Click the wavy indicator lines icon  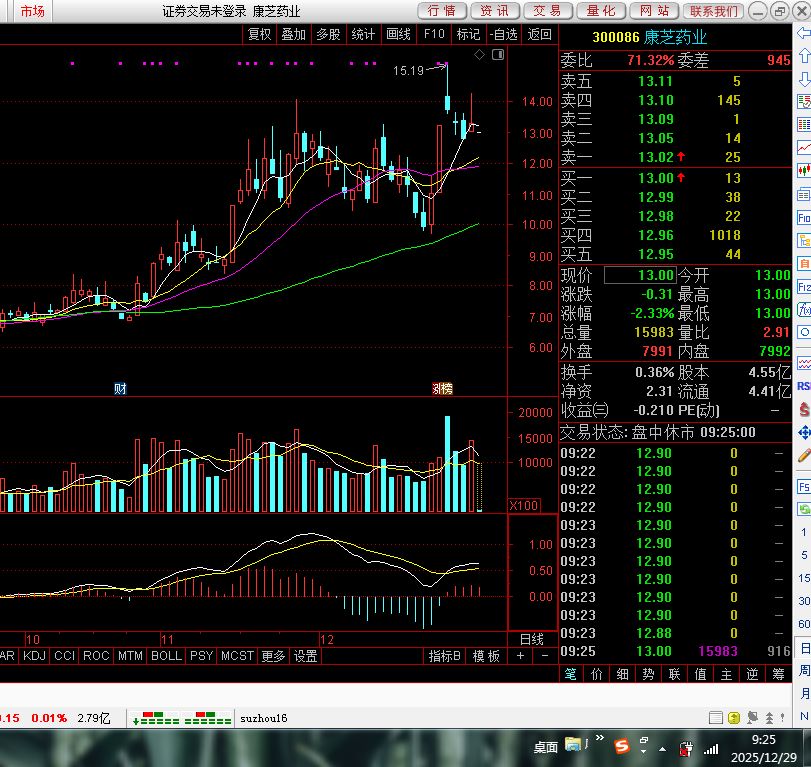coord(804,364)
